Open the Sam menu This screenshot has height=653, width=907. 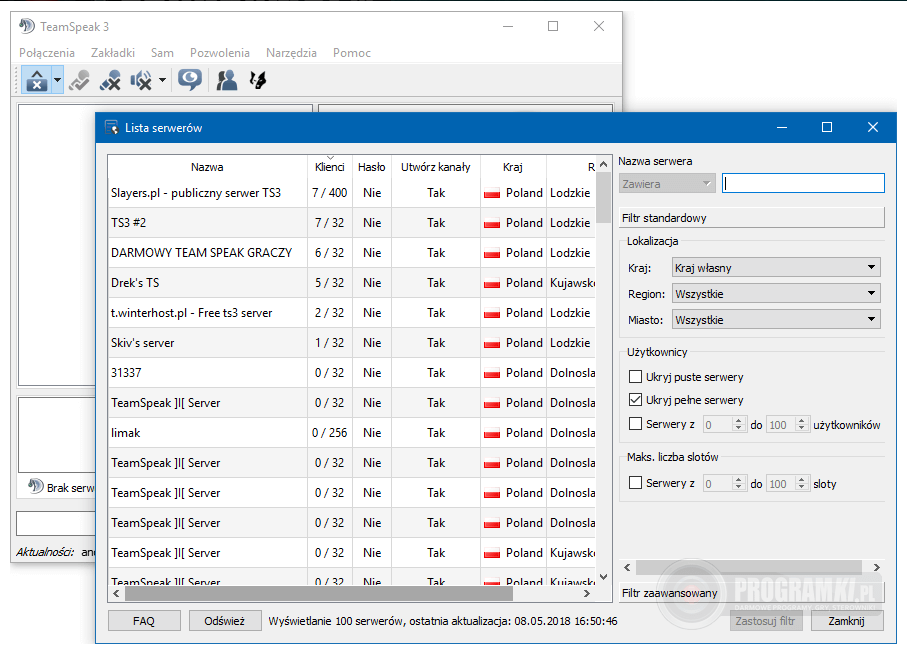click(162, 53)
